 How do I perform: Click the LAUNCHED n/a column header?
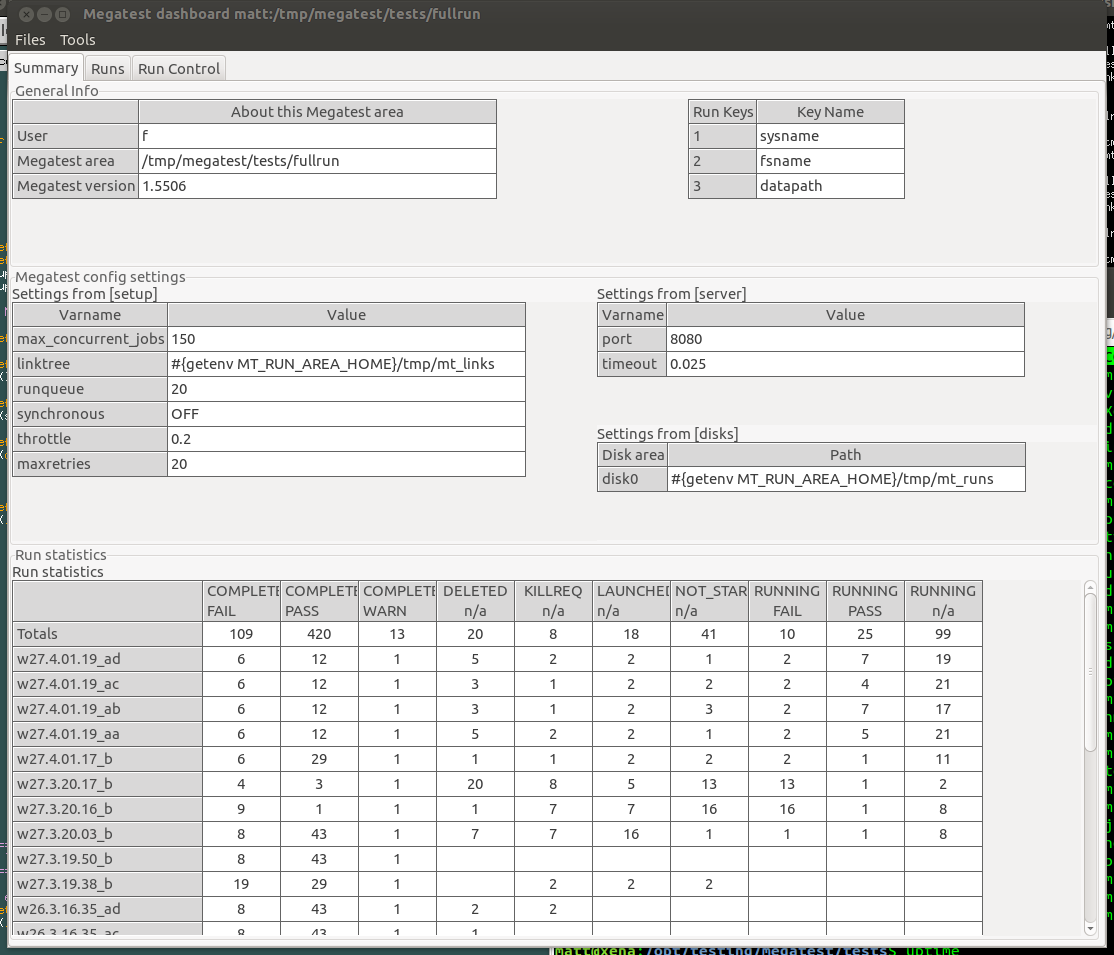coord(632,601)
